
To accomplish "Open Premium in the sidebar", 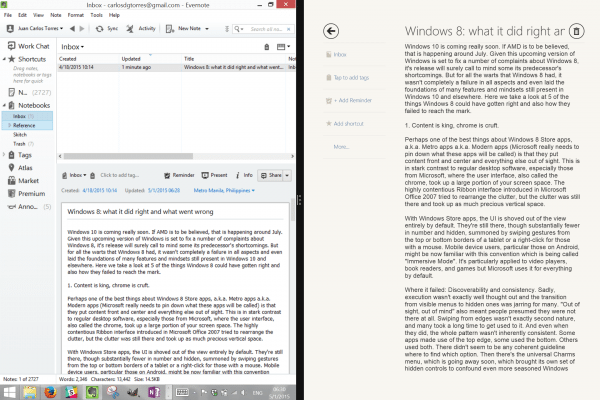I will pos(27,194).
